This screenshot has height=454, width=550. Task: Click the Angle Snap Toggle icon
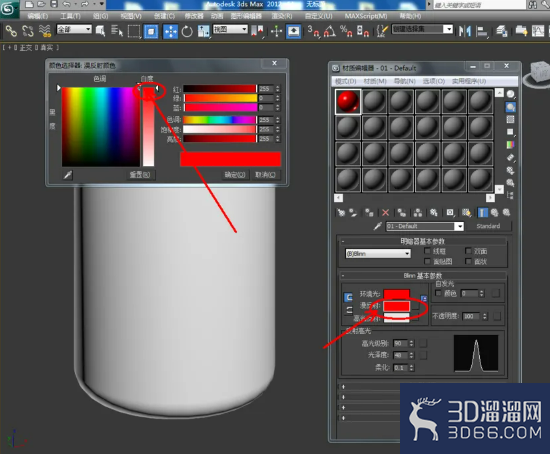tap(330, 31)
